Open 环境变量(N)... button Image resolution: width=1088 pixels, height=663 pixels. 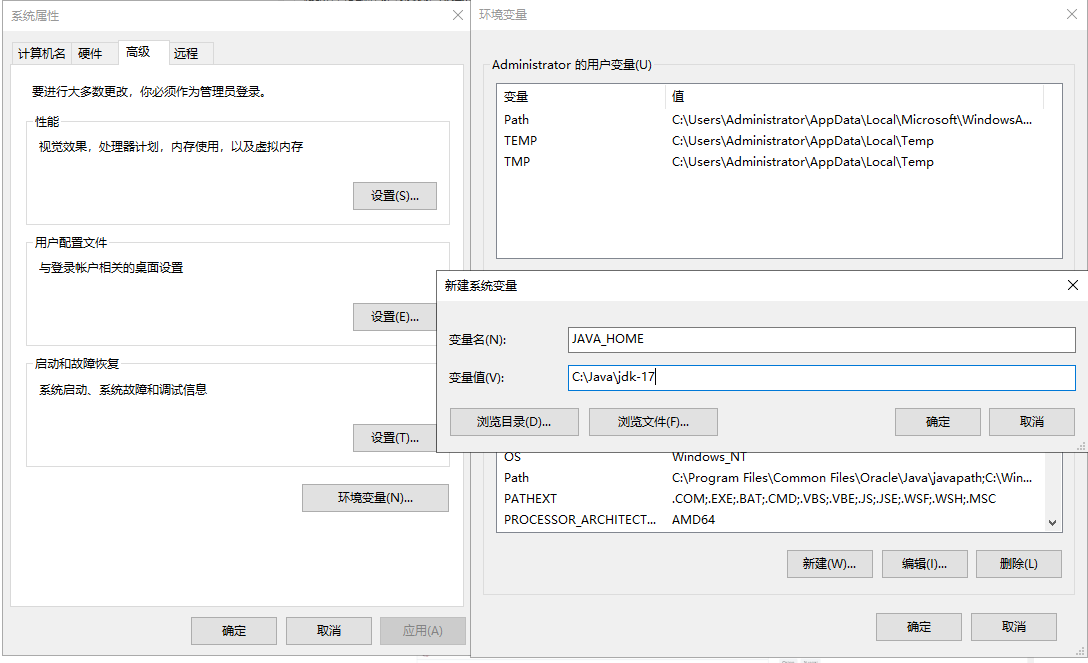click(375, 498)
